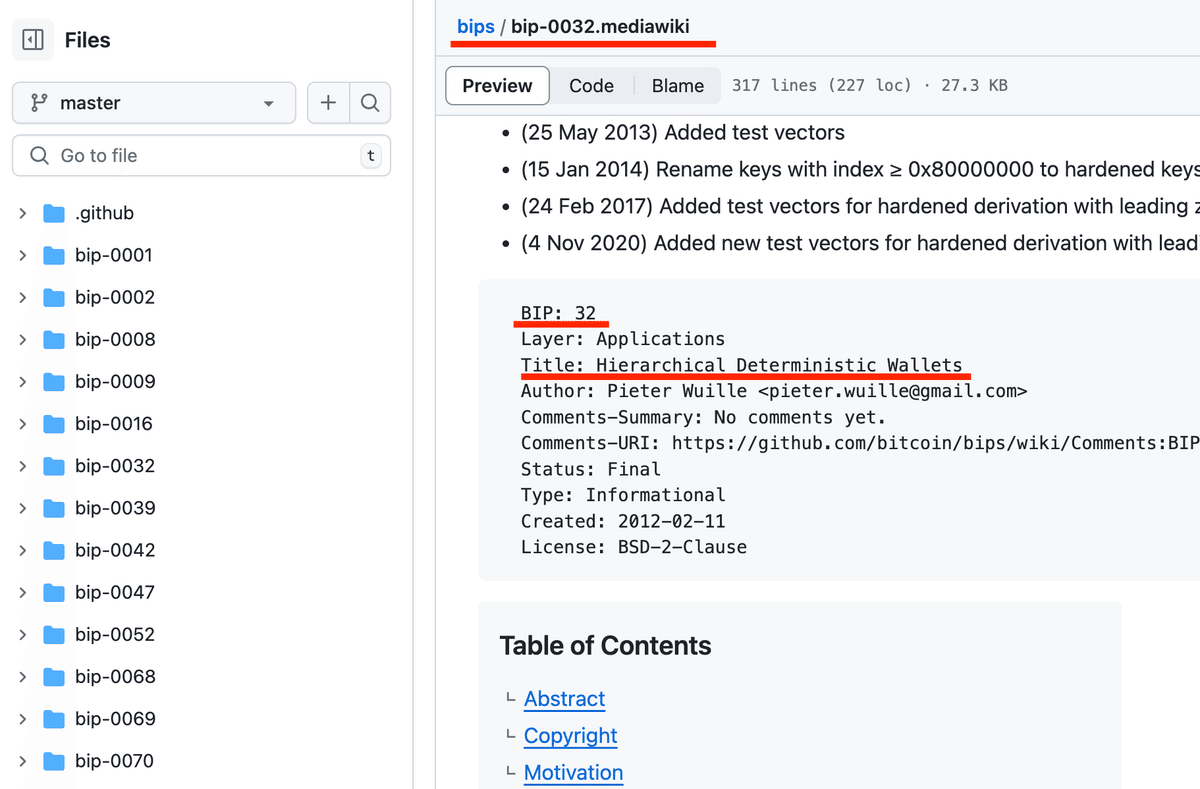
Task: Expand the bip-0039 folder chevron
Action: coord(22,508)
